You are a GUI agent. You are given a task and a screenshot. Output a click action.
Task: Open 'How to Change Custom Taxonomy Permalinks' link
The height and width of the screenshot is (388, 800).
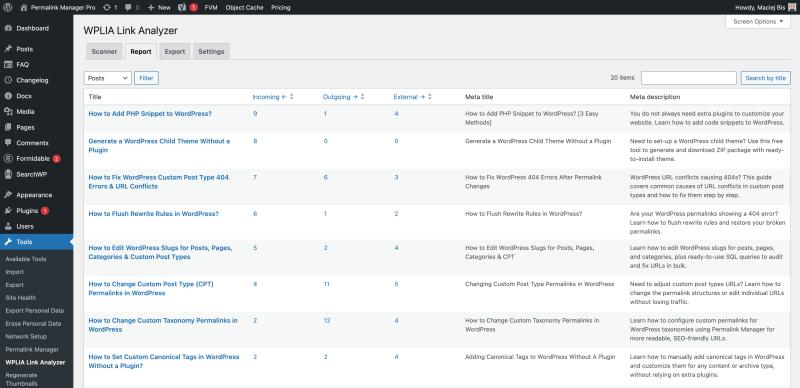pos(163,325)
